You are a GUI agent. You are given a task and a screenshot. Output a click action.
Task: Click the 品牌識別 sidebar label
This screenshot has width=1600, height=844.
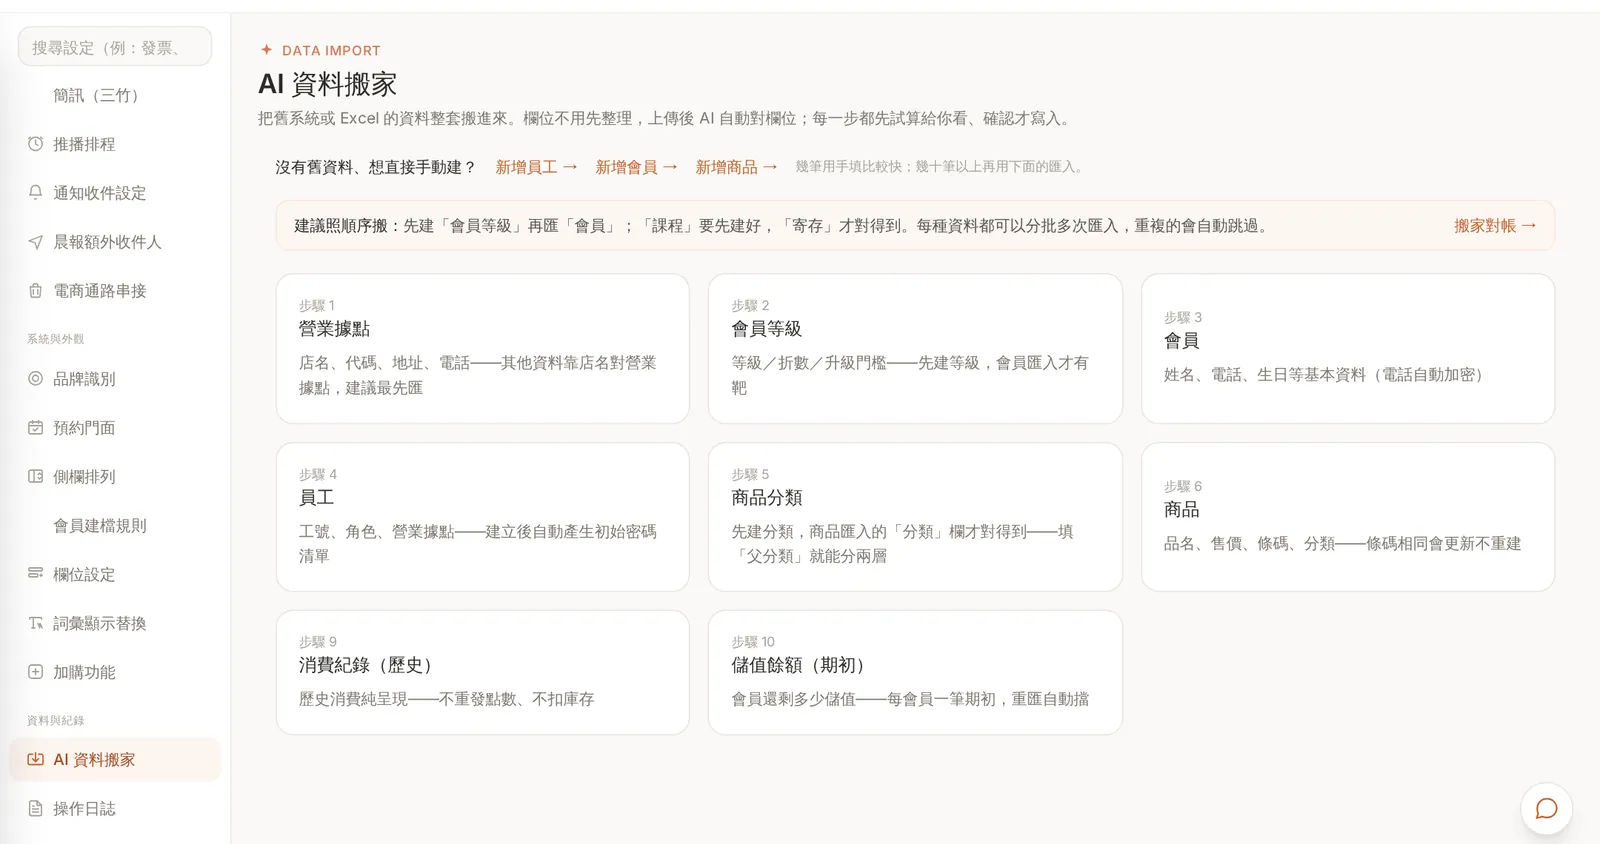click(x=84, y=379)
